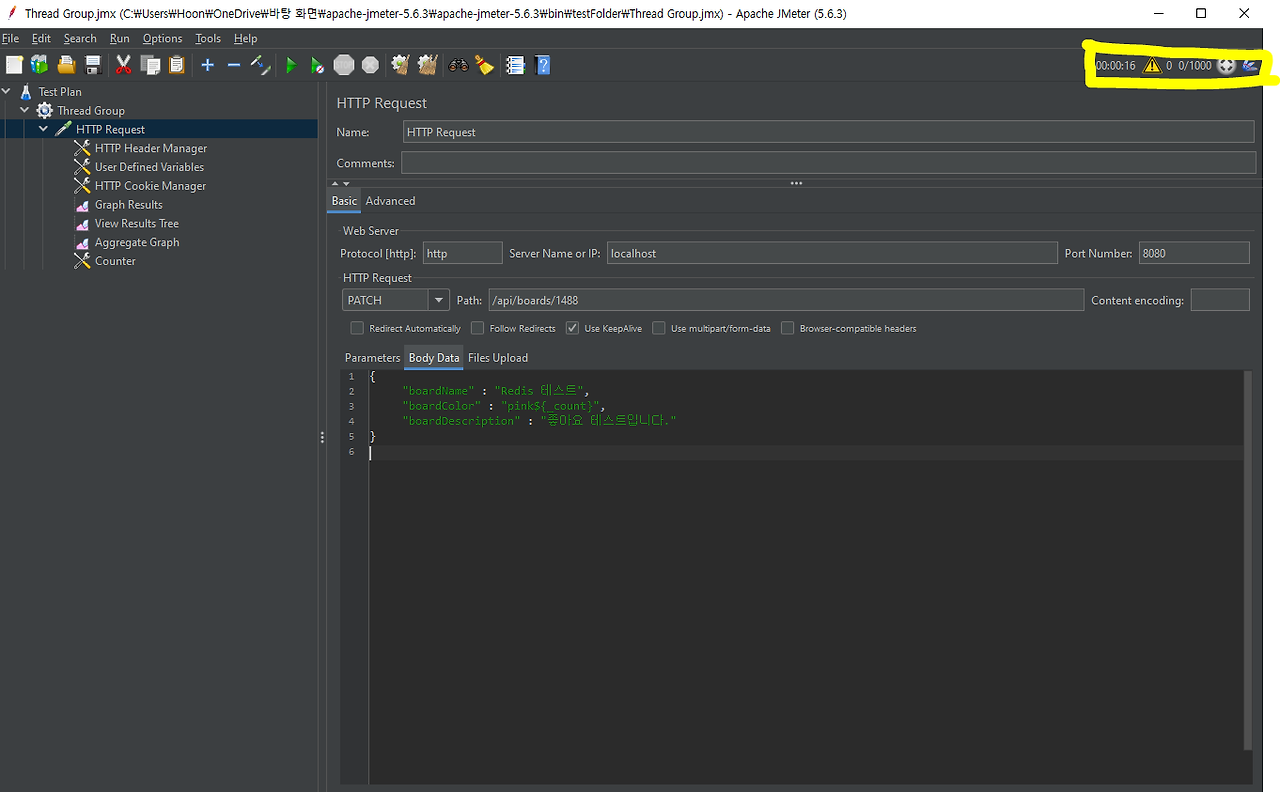Open the Tools menu
Viewport: 1280px width, 792px height.
[208, 38]
